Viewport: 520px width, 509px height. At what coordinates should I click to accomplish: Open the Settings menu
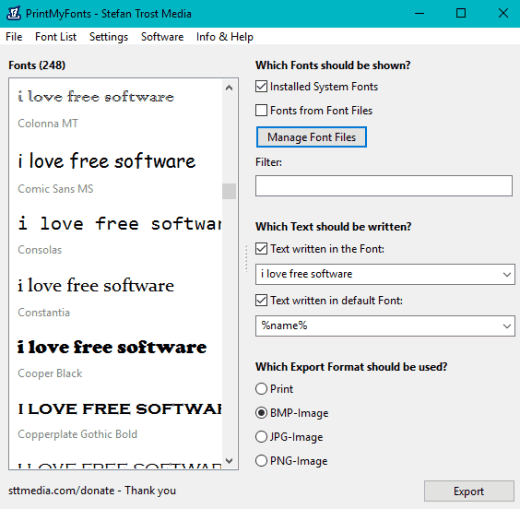pos(109,37)
